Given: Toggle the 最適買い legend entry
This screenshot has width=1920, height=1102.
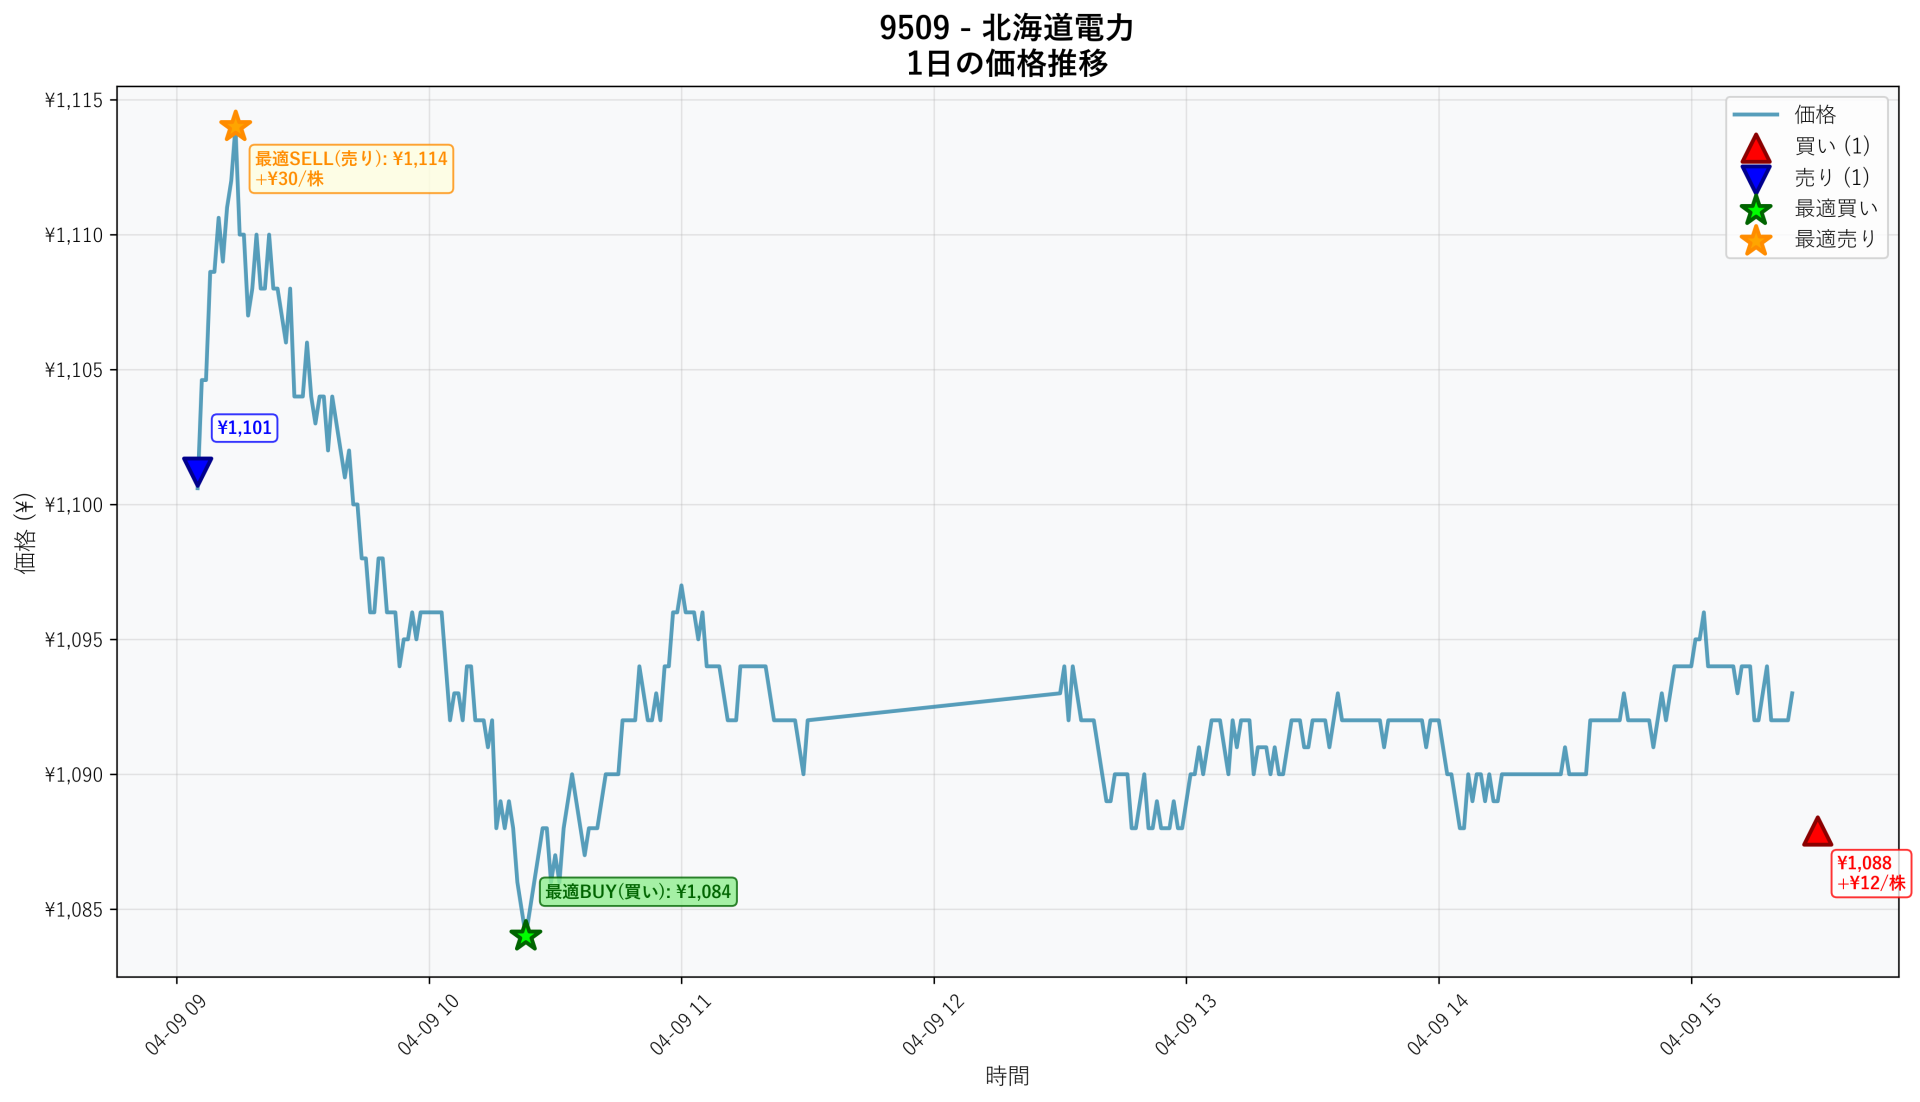Looking at the screenshot, I should (1834, 209).
